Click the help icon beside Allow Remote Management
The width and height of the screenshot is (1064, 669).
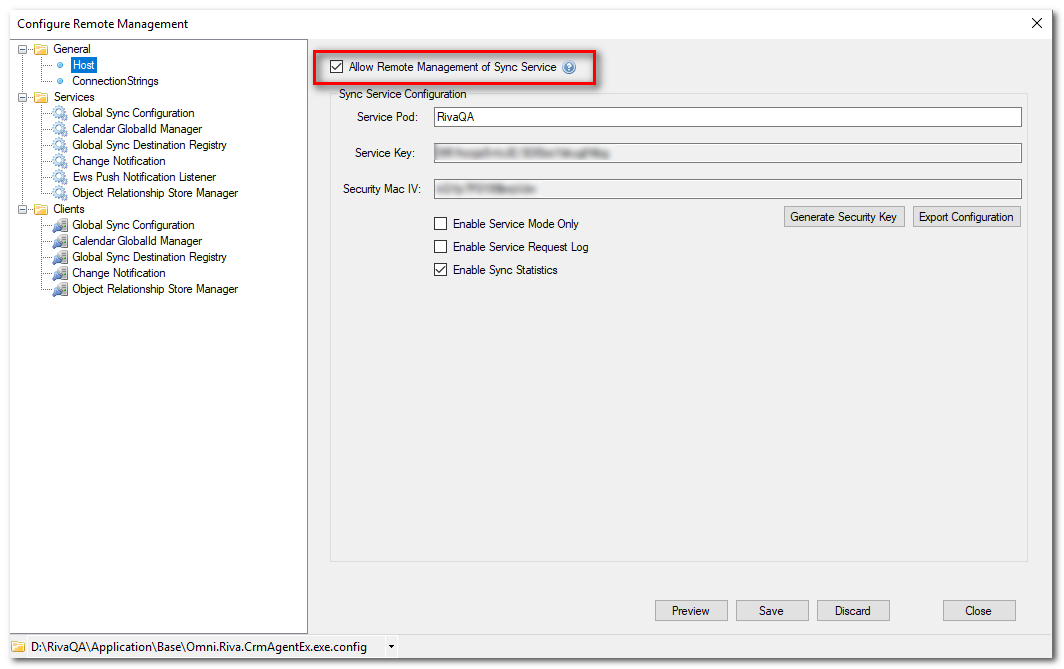pos(569,67)
